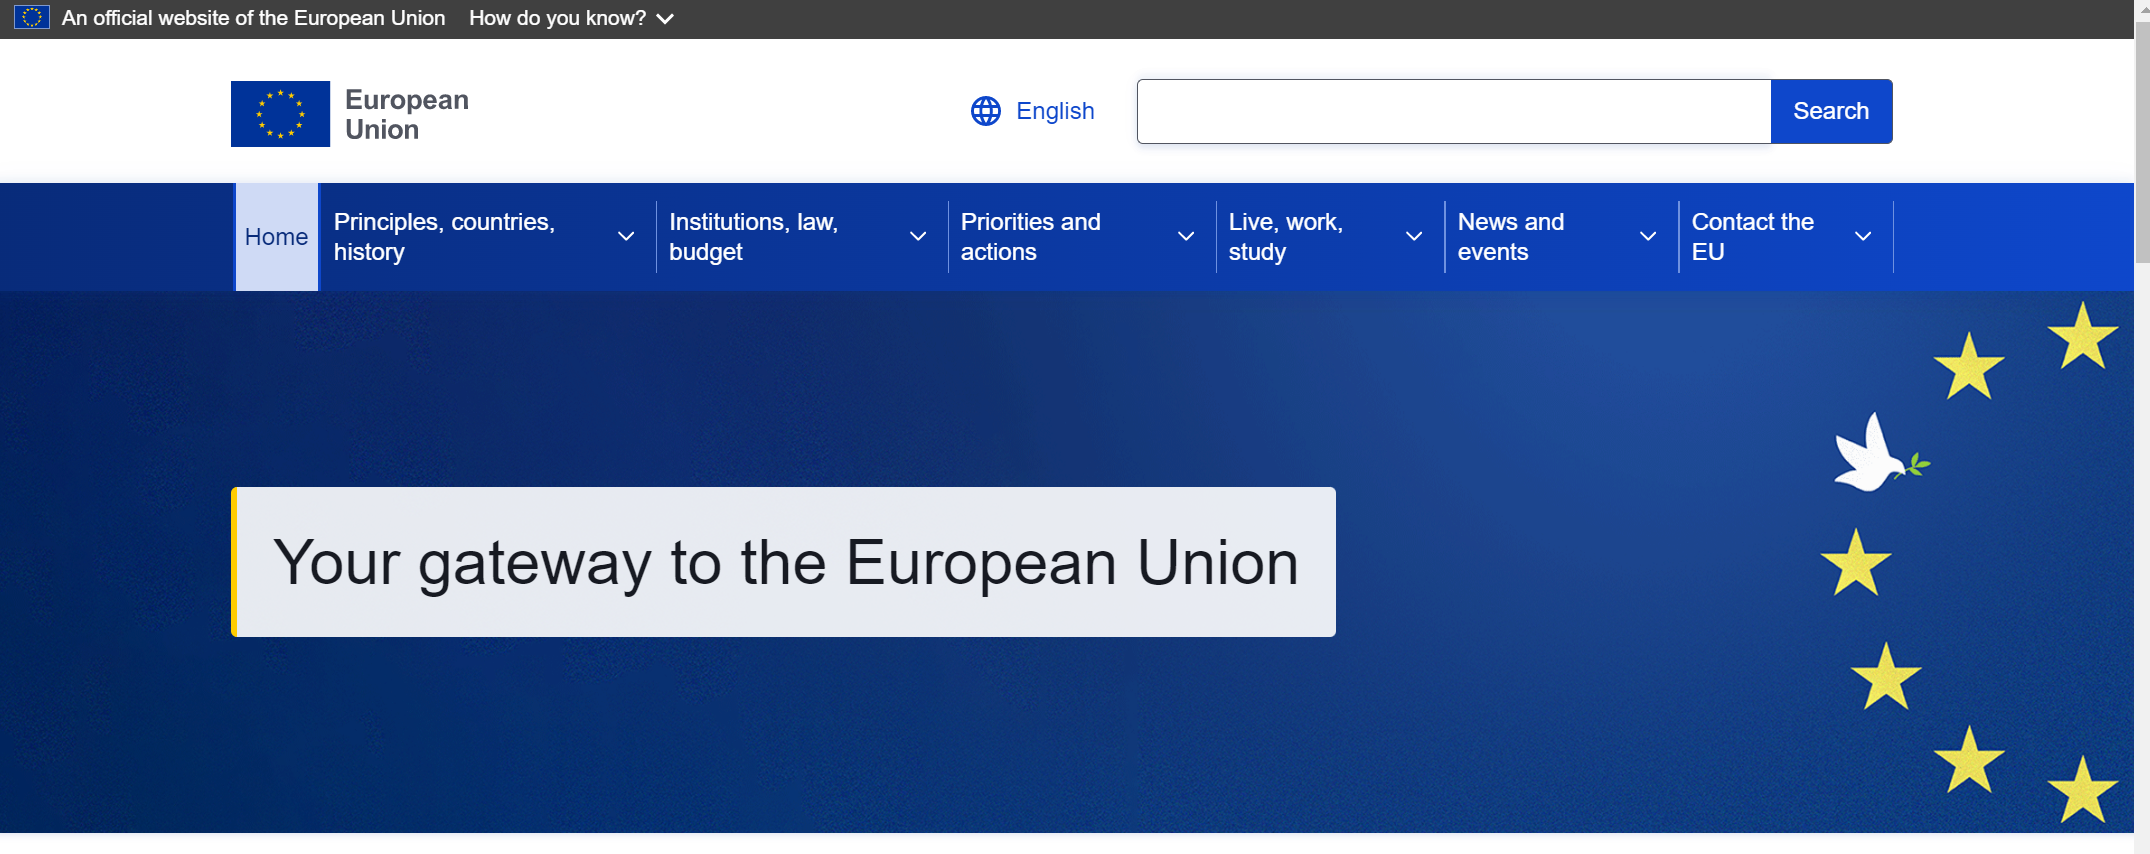Focus the search input field
Screen dimensions: 2150x854
click(1454, 111)
